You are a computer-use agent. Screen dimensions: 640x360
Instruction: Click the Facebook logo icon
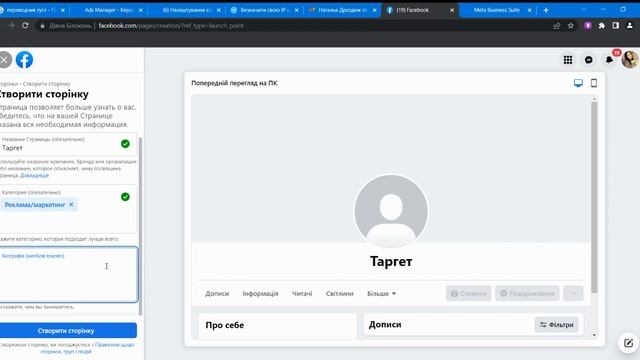24,60
